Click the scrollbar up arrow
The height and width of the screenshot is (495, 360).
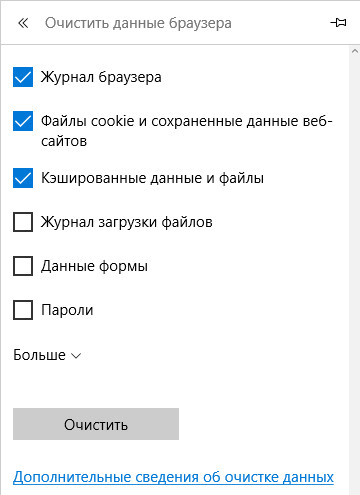click(x=355, y=51)
